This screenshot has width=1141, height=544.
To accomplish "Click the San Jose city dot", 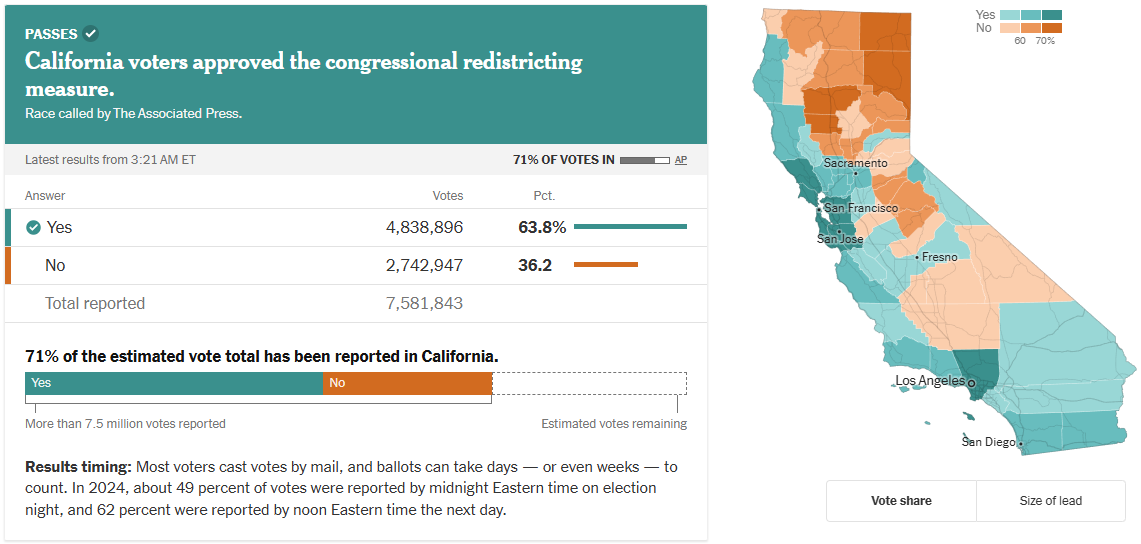I will coord(838,231).
